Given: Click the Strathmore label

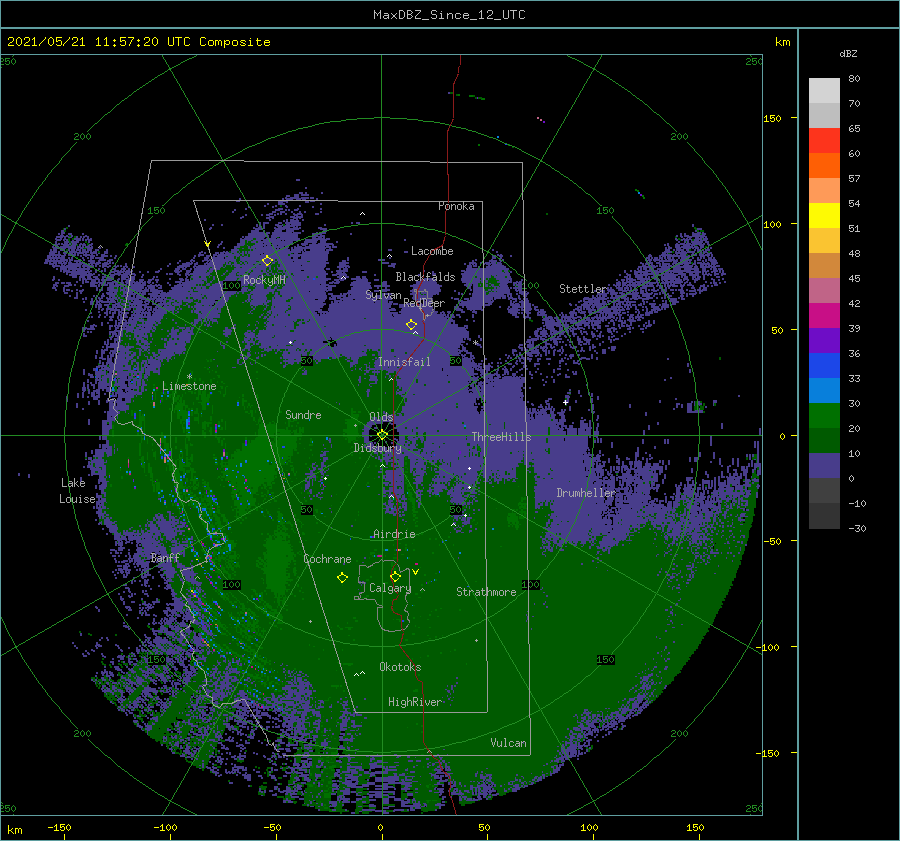Looking at the screenshot, I should (x=486, y=592).
